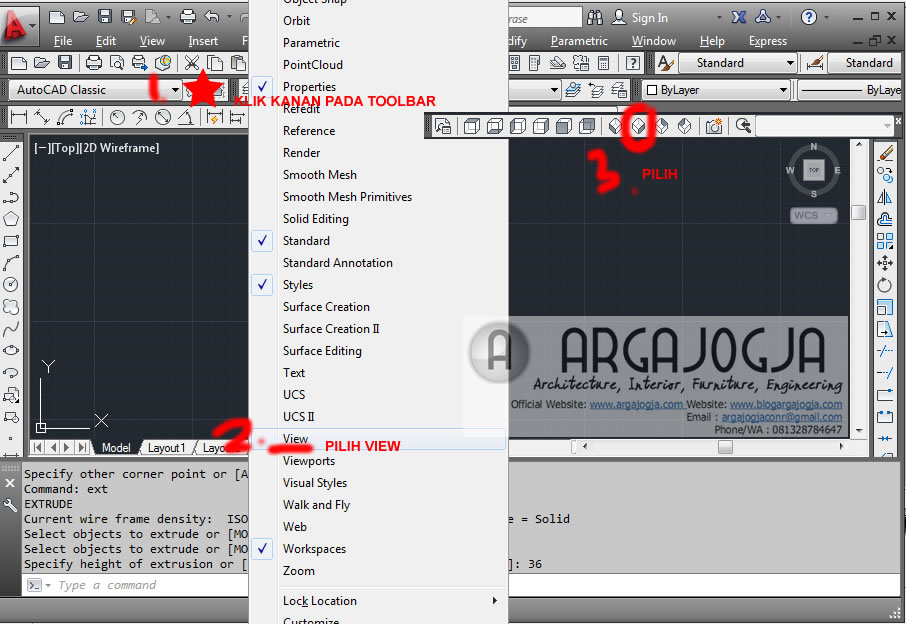This screenshot has width=906, height=624.
Task: Click Linear dimension tool
Action: (x=18, y=117)
